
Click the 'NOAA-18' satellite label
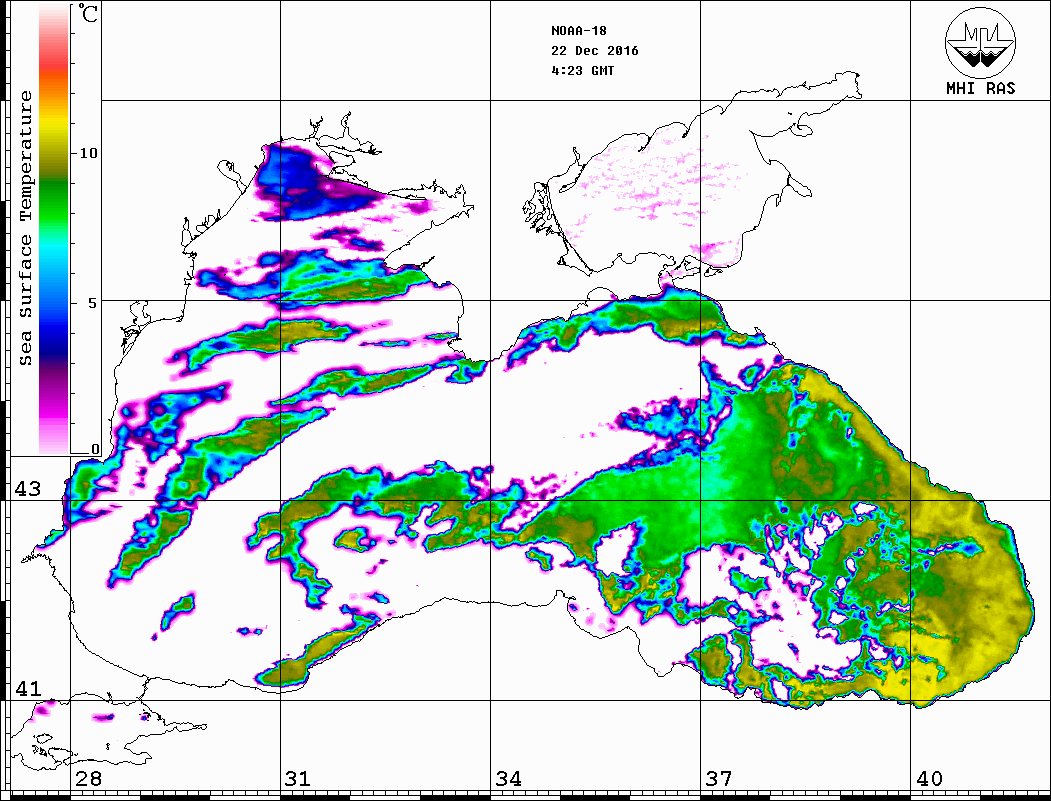pos(579,31)
